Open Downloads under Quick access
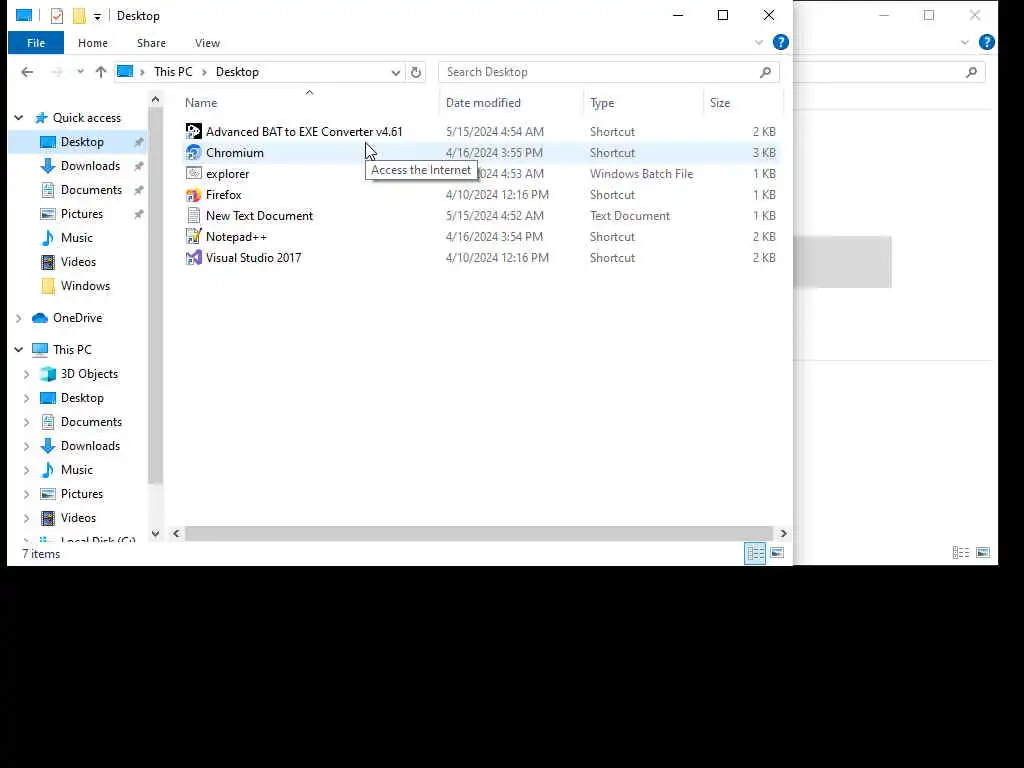 point(90,166)
